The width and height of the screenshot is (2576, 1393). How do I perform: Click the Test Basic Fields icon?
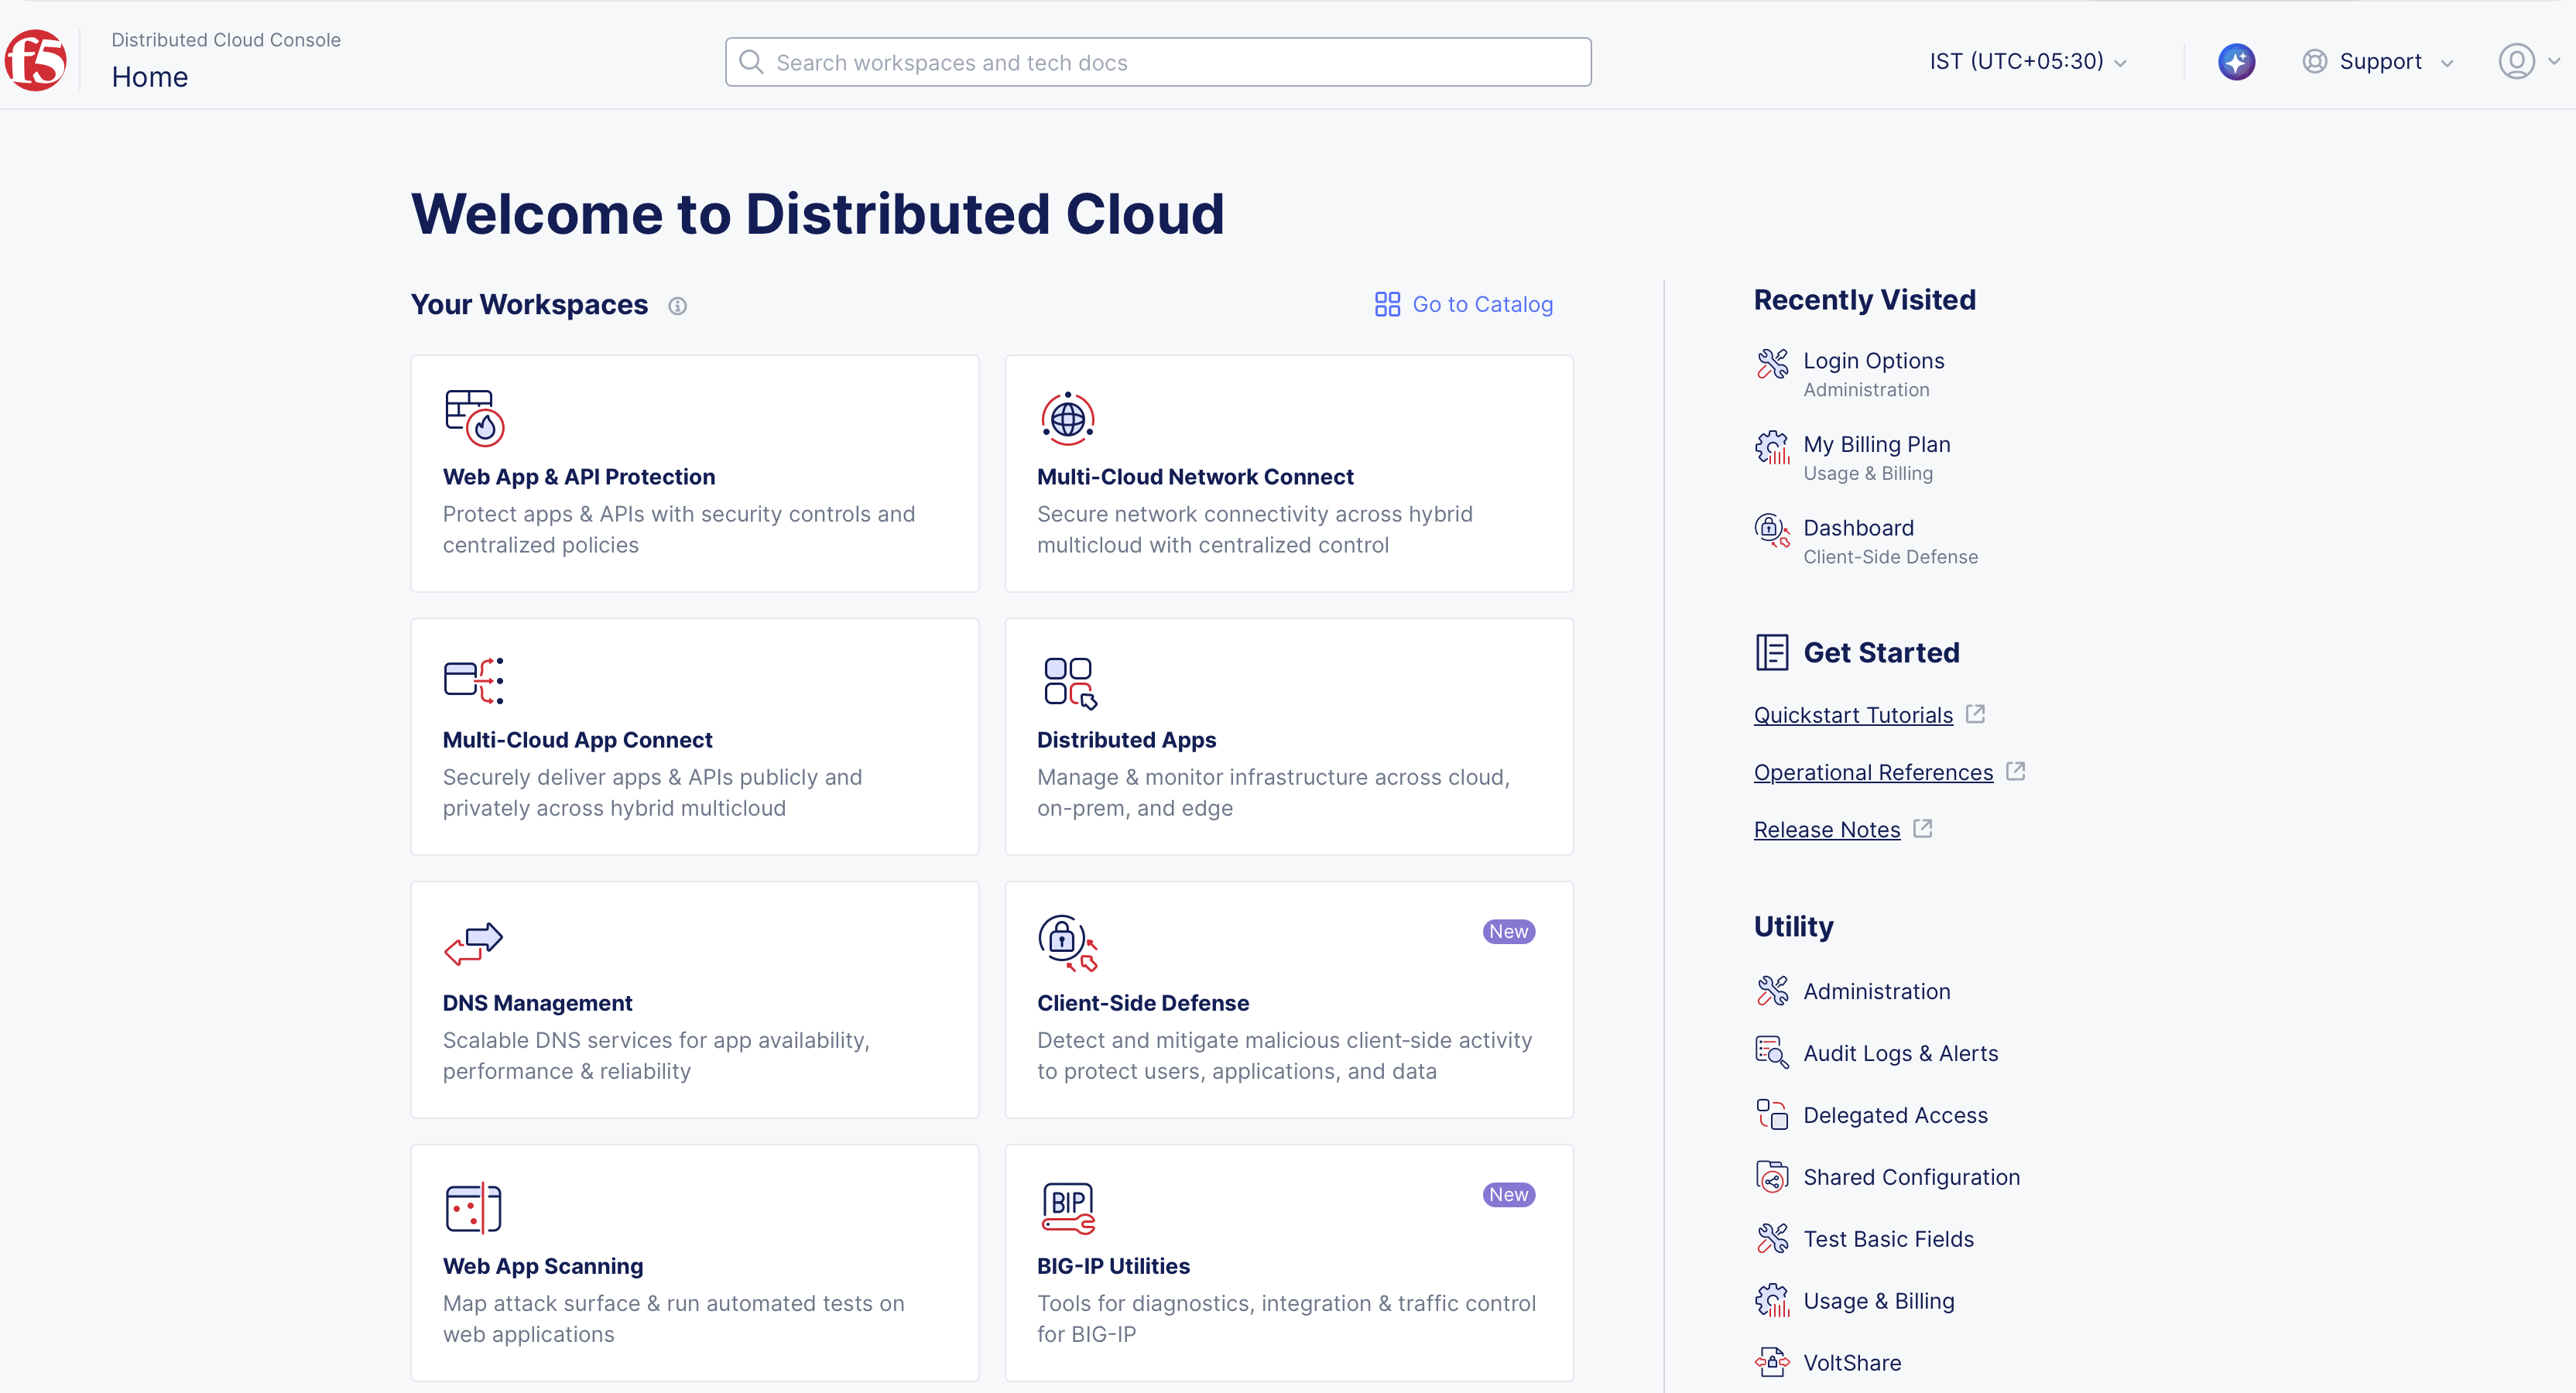tap(1772, 1239)
